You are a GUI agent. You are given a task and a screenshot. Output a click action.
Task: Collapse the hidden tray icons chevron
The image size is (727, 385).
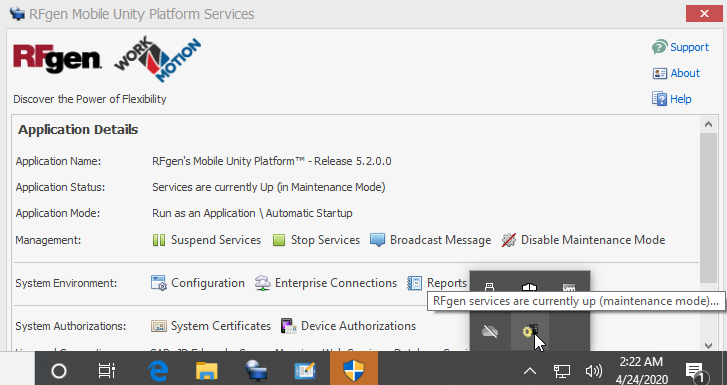pyautogui.click(x=530, y=371)
